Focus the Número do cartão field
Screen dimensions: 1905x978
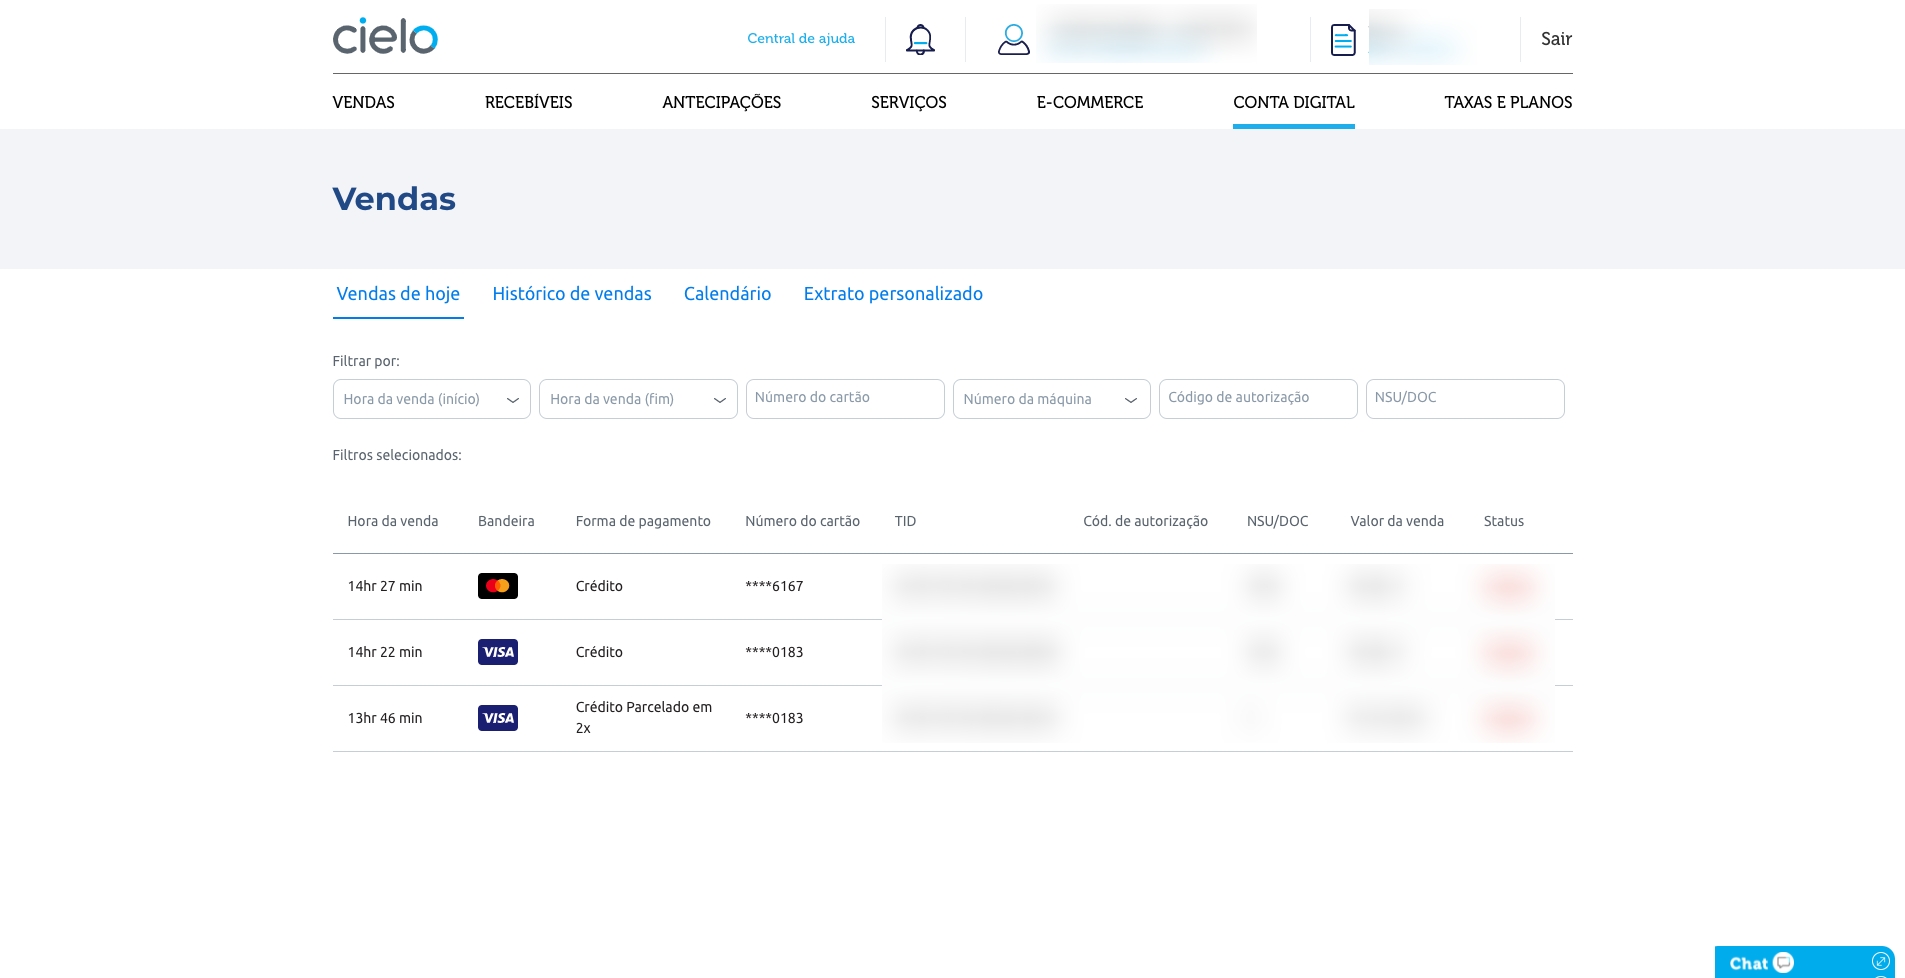(844, 398)
